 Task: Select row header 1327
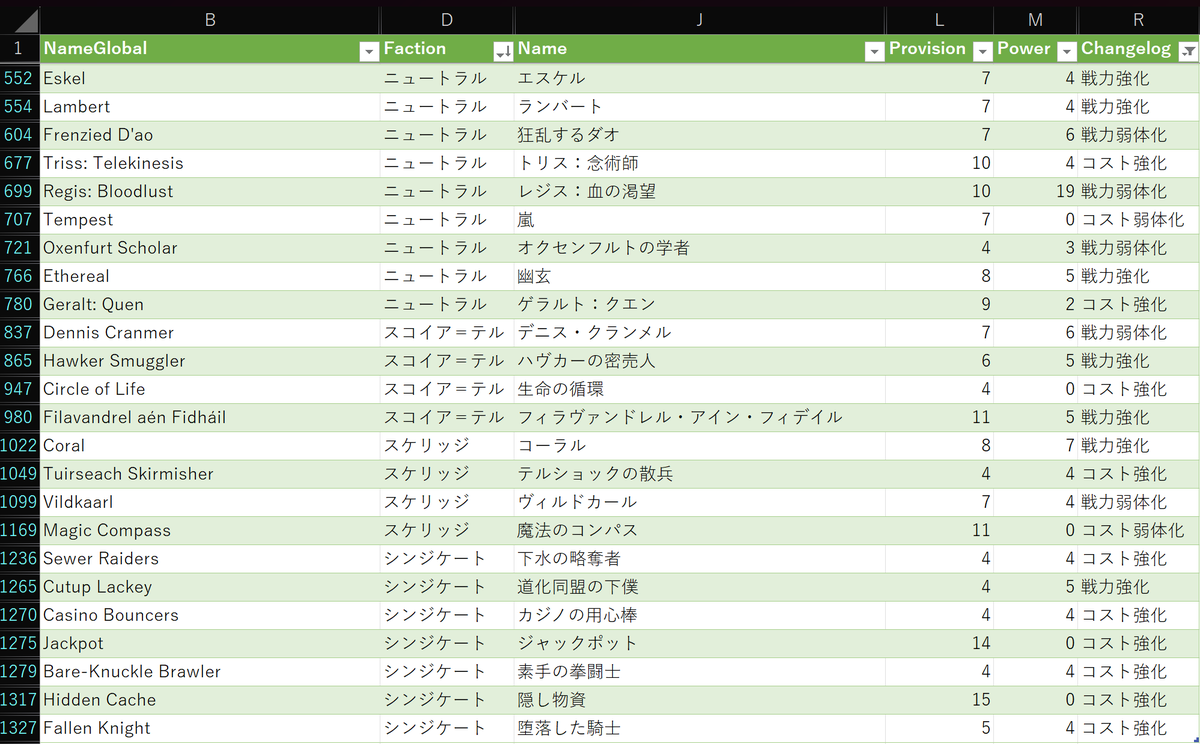pyautogui.click(x=20, y=728)
